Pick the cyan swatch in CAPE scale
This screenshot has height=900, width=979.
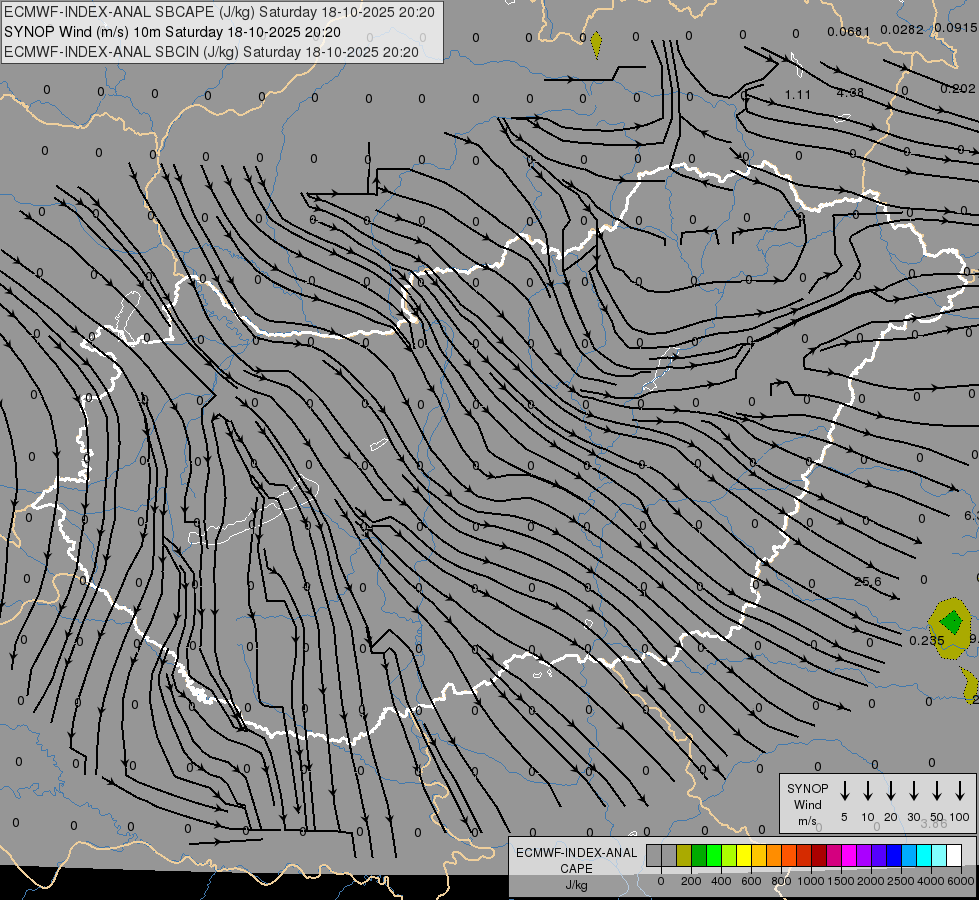(x=925, y=855)
